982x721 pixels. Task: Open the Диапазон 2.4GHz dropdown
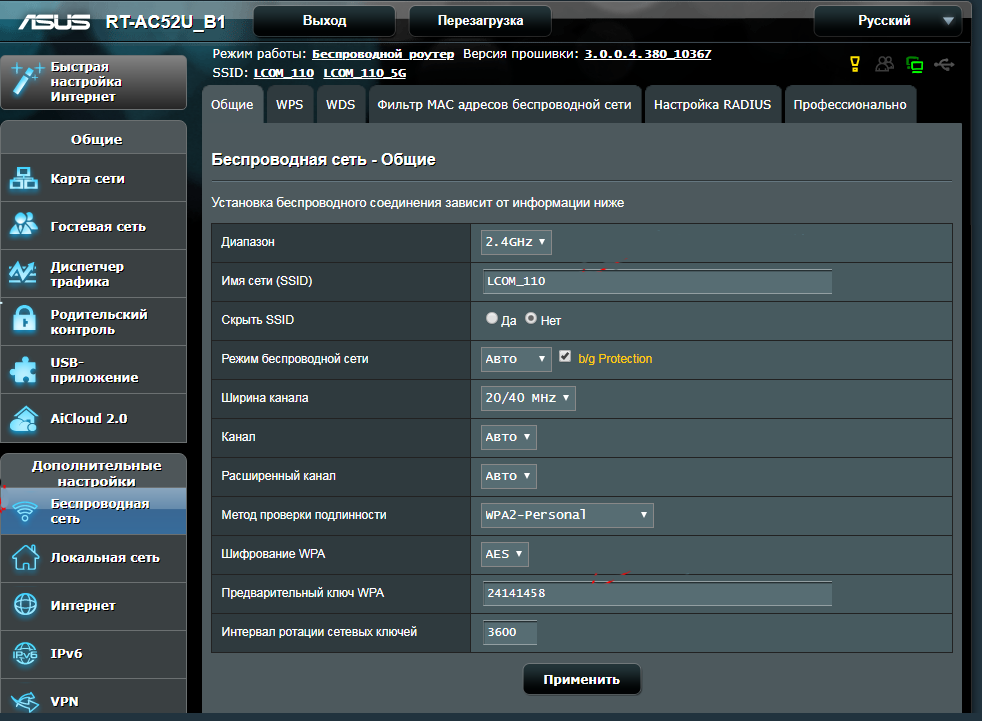516,242
